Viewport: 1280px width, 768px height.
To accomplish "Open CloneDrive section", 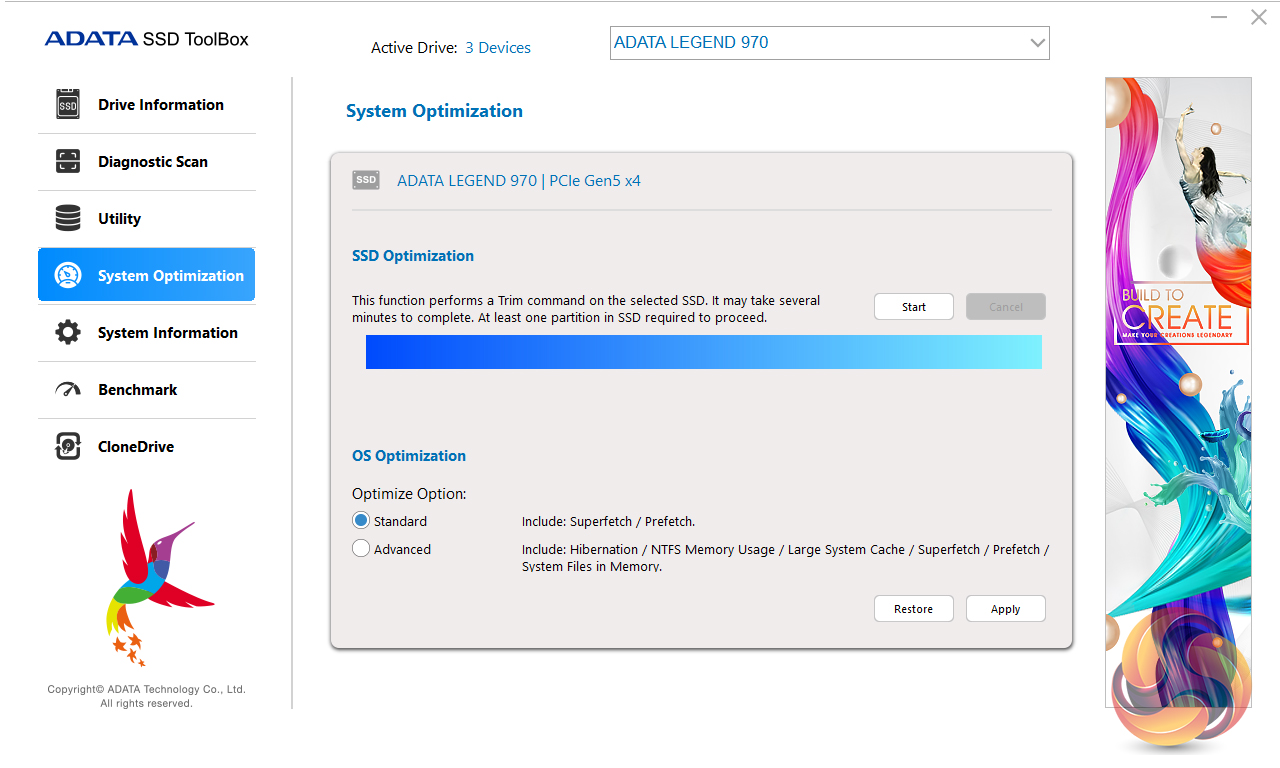I will 147,447.
